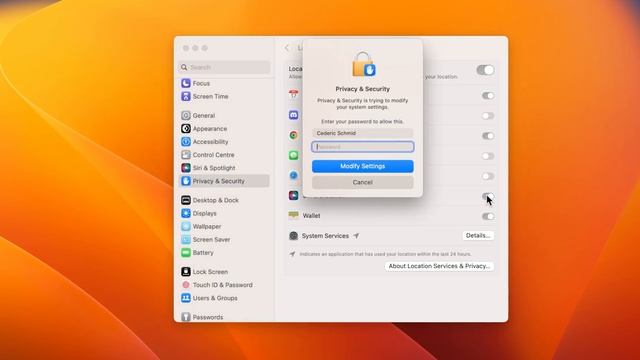Viewport: 640px width, 360px height.
Task: Click the System Services gear icon
Action: [x=293, y=236]
